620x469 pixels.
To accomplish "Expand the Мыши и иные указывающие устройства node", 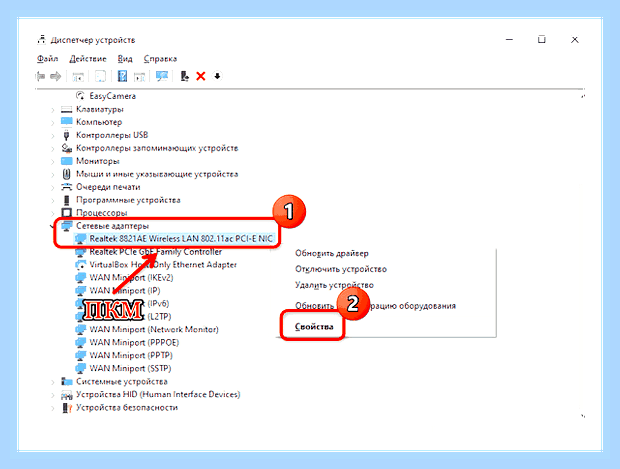I will click(x=53, y=174).
